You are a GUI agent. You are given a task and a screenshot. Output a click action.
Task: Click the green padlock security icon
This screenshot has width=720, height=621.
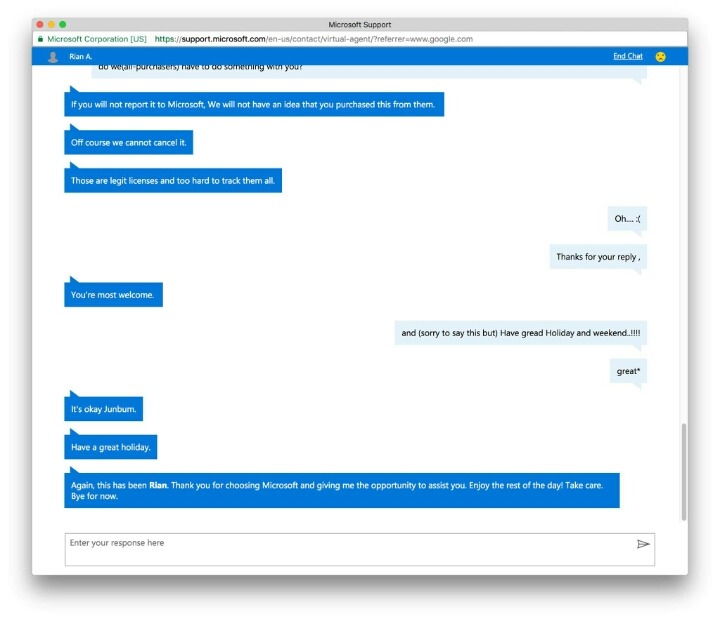(40, 39)
